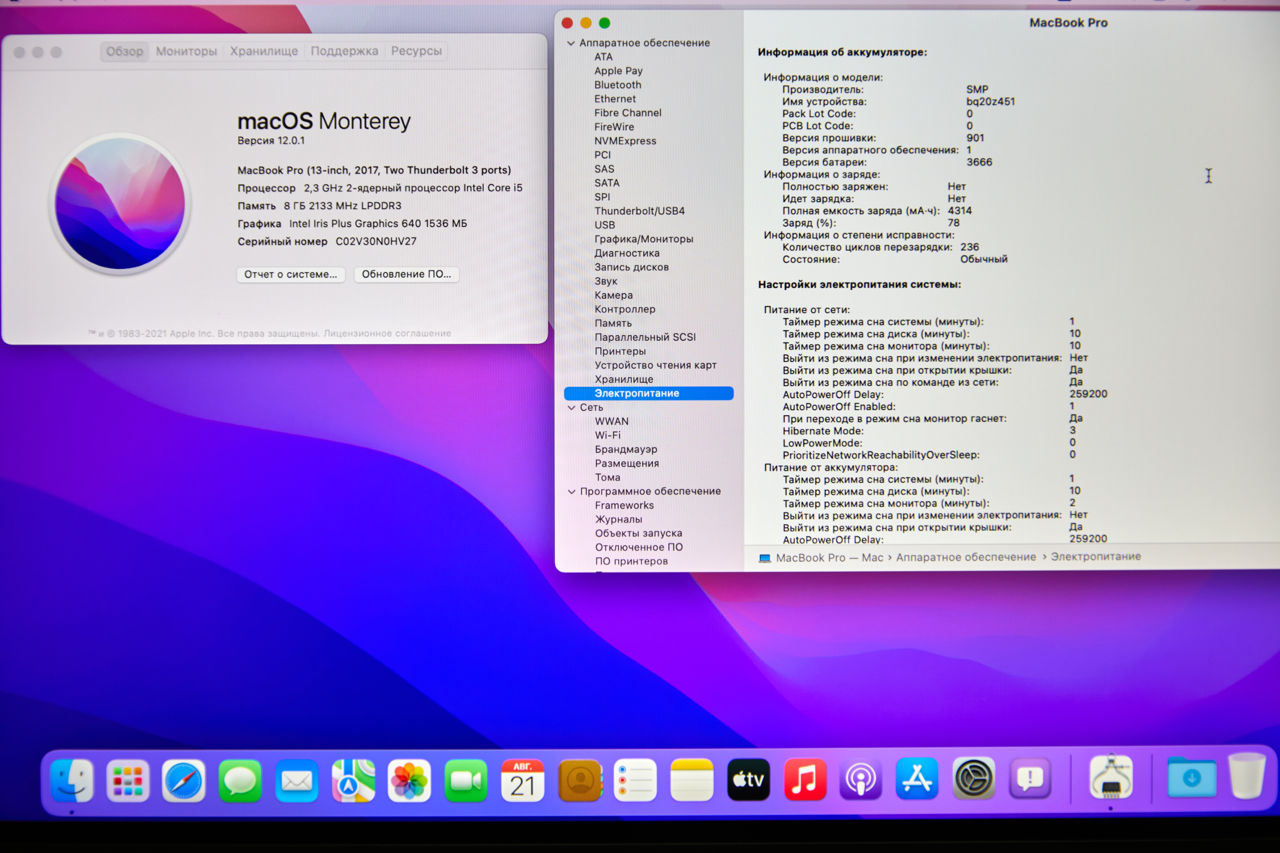
Task: Select Диагностика in sidebar
Action: click(627, 253)
